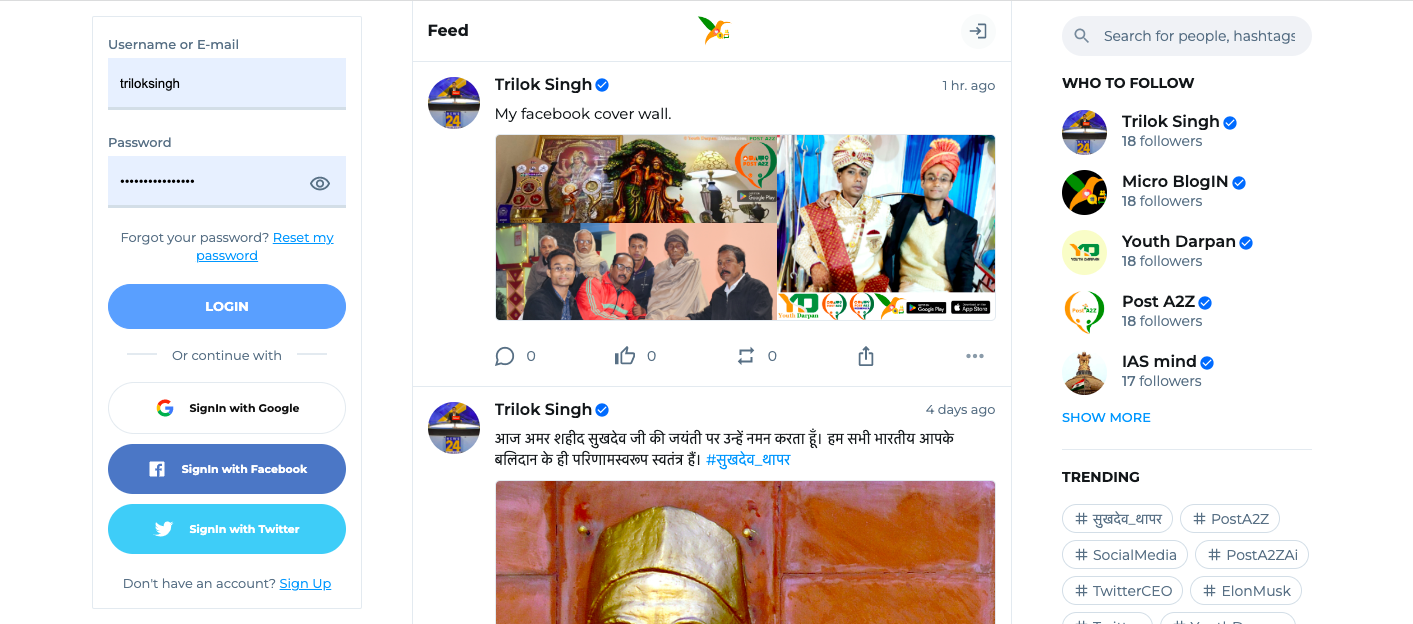Viewport: 1413px width, 624px height.
Task: Expand Who to Follow with Show More
Action: point(1106,417)
